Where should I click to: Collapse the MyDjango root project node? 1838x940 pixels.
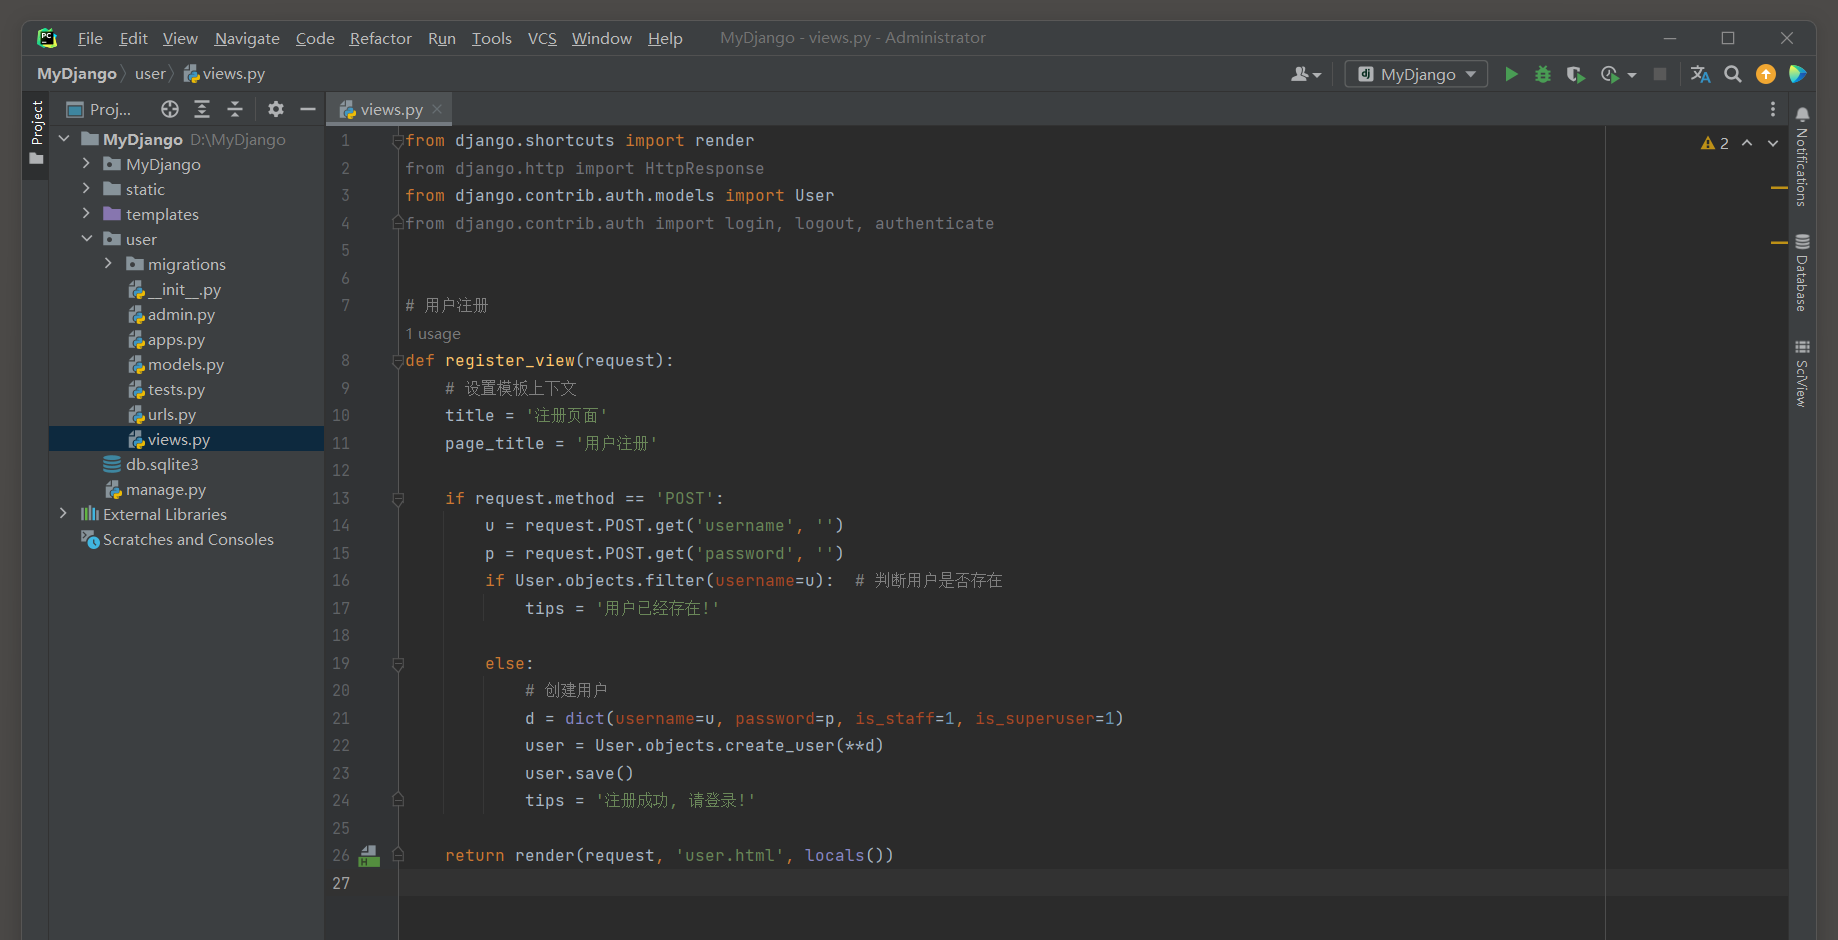(64, 139)
